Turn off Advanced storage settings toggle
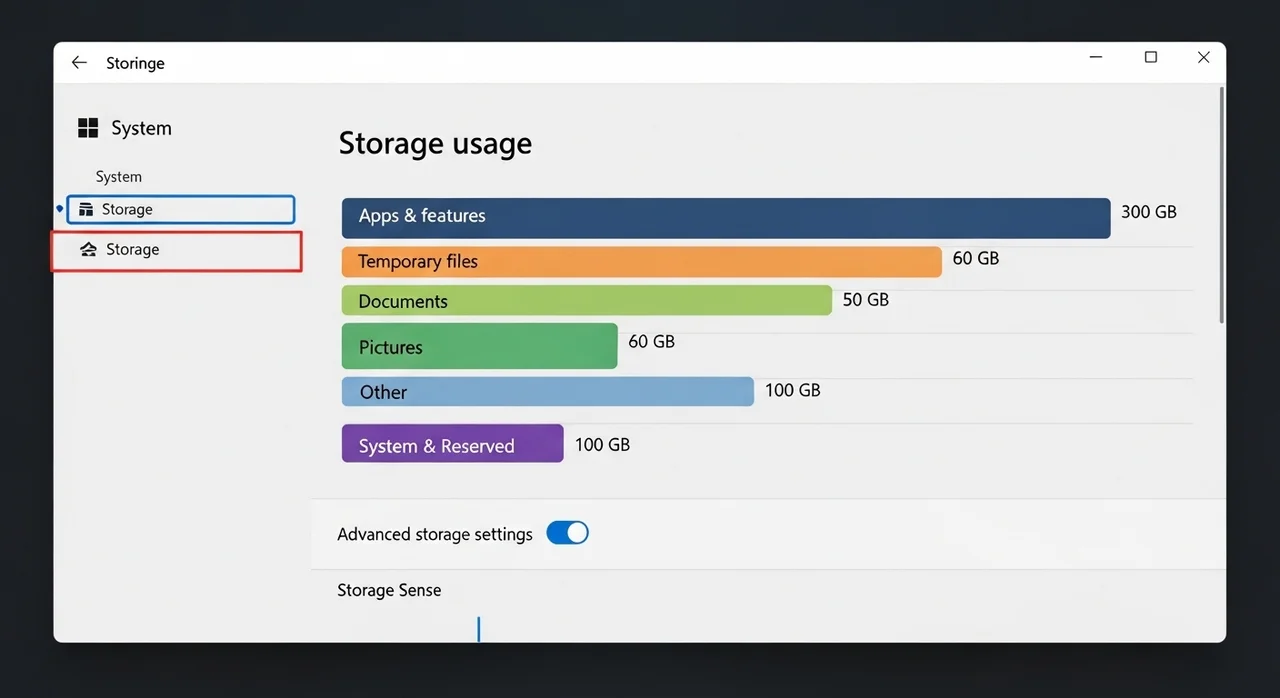1280x698 pixels. tap(567, 533)
